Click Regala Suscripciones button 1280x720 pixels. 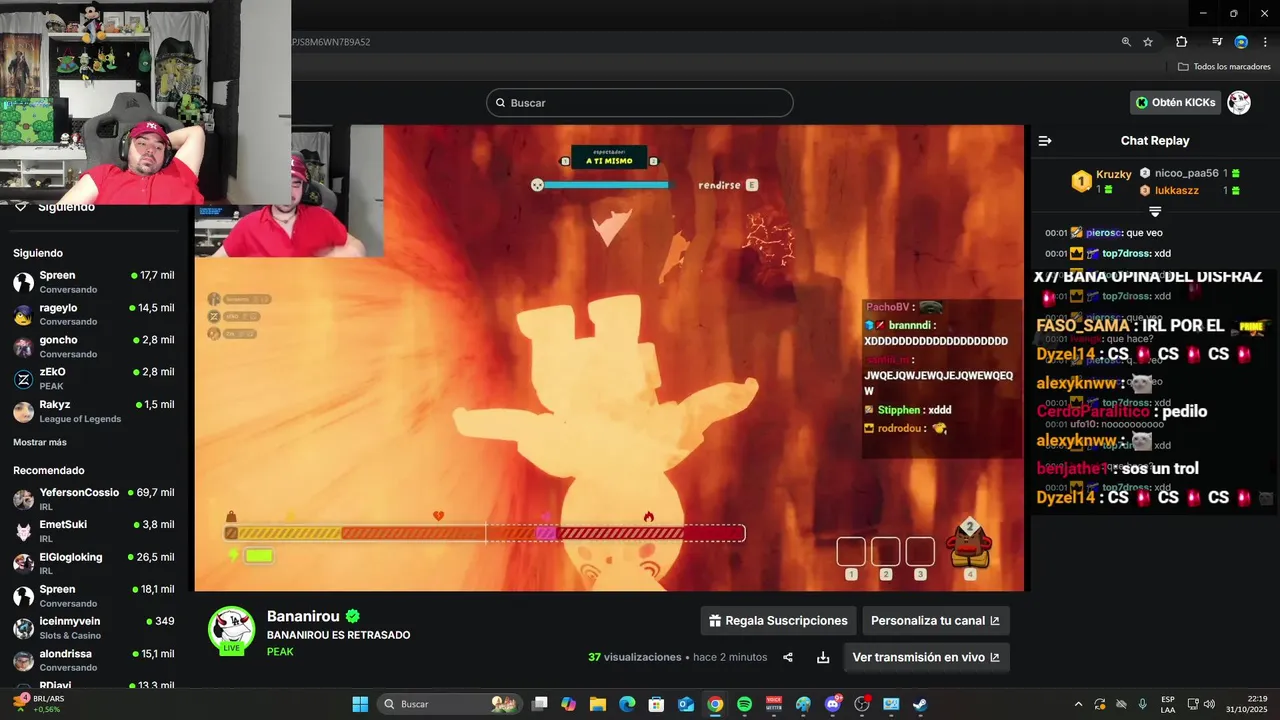click(778, 621)
